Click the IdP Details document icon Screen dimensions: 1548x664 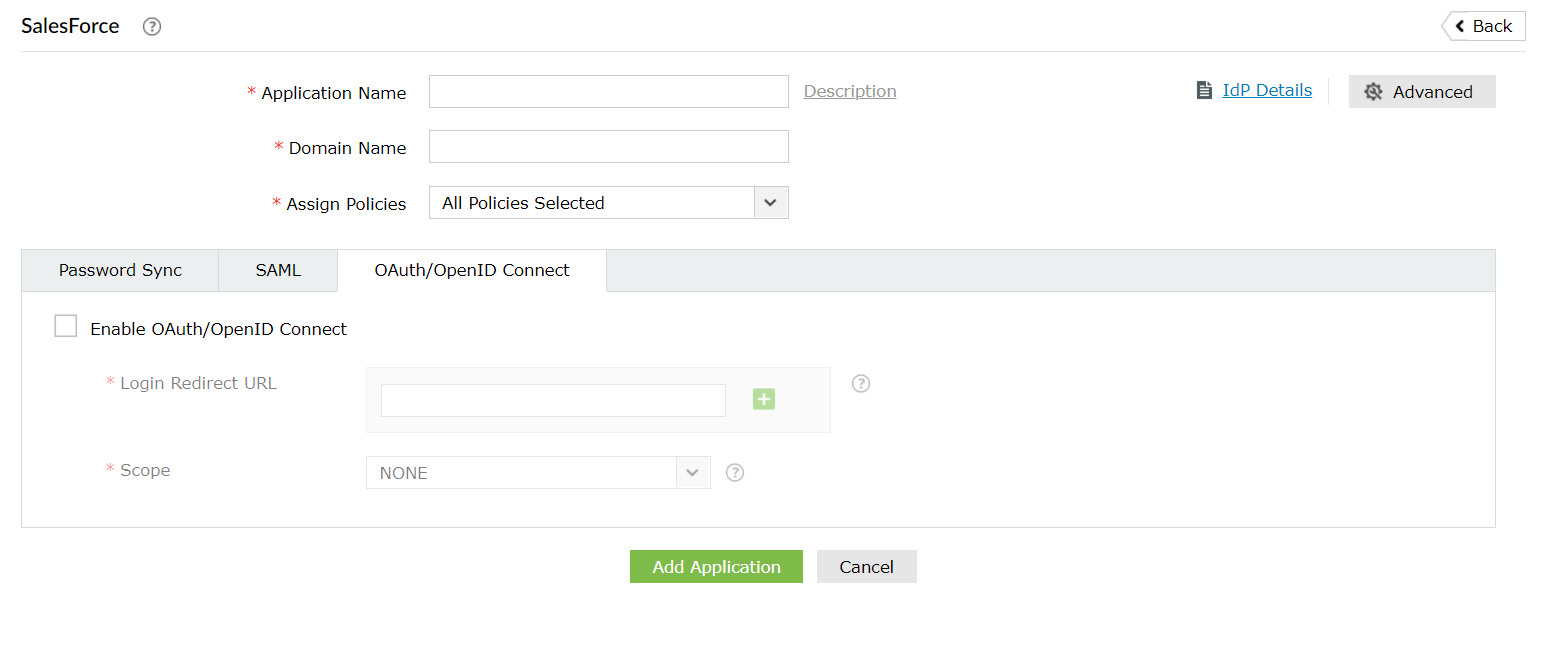[1204, 91]
